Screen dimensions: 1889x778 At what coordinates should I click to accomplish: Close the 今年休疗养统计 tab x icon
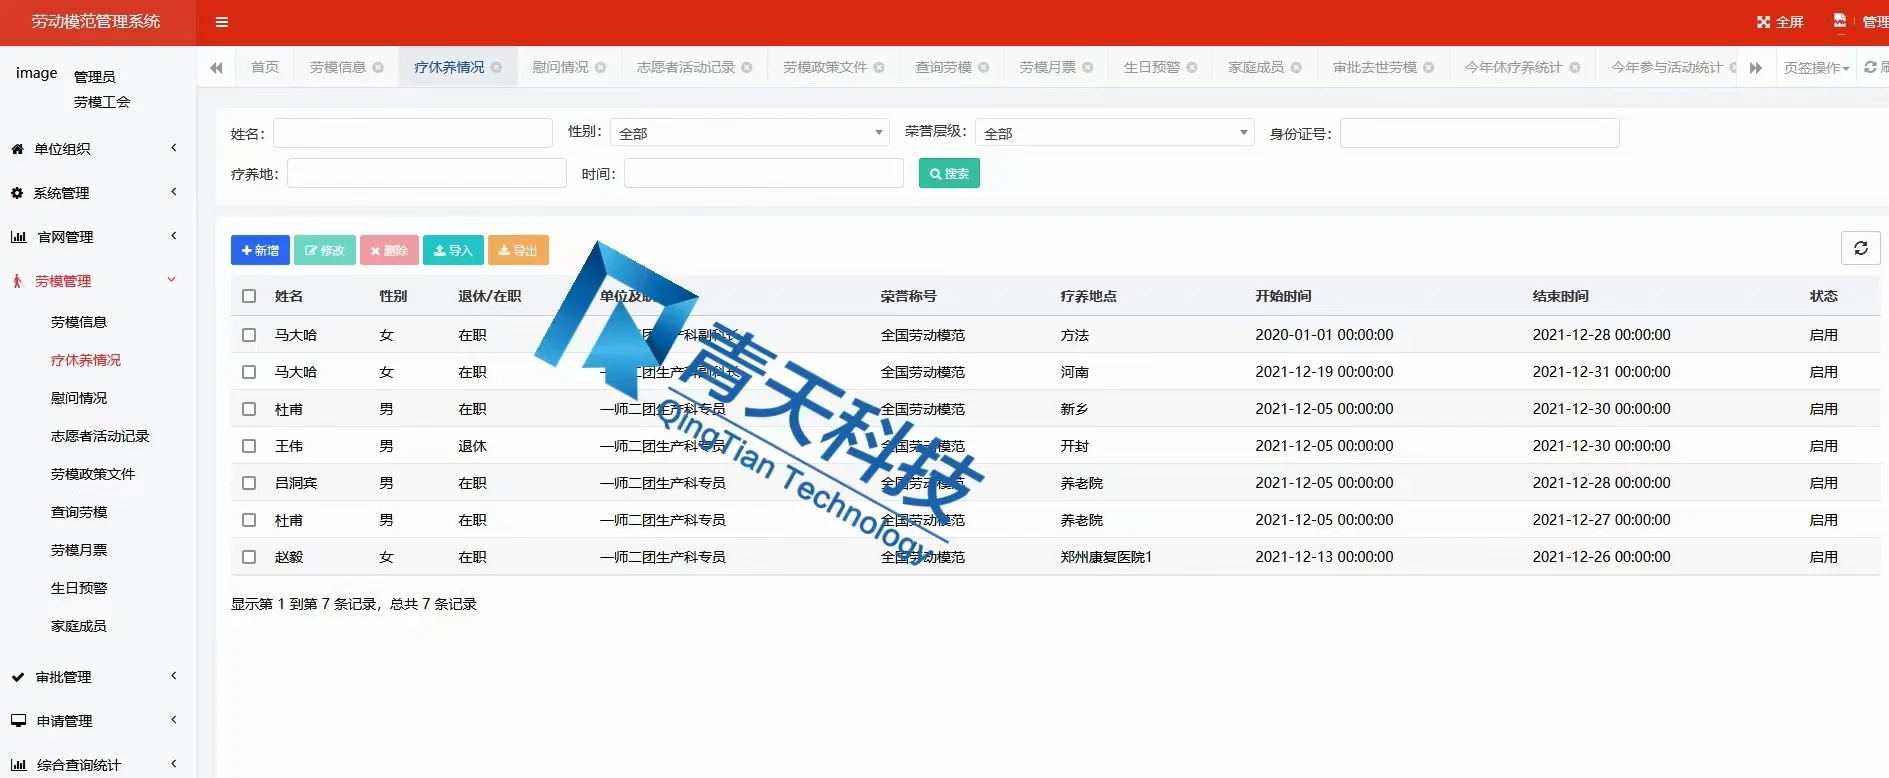[1575, 68]
